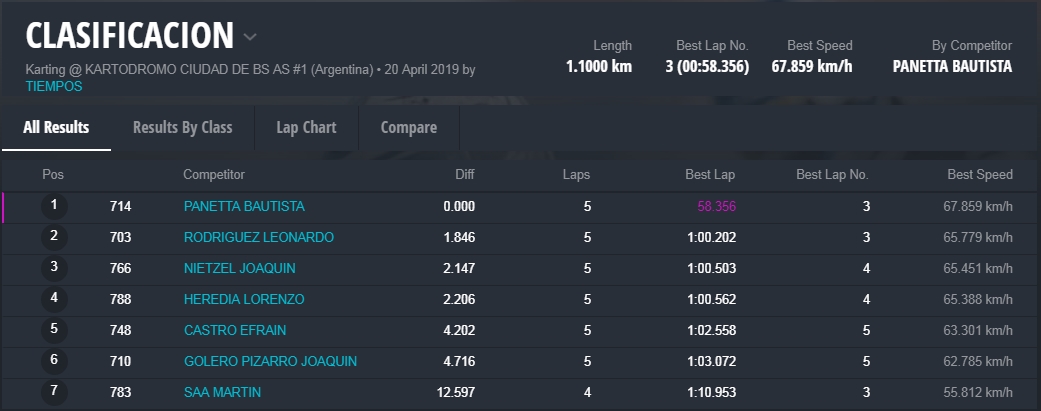Viewport: 1041px width, 411px height.
Task: Go to the All Results tab
Action: 56,127
